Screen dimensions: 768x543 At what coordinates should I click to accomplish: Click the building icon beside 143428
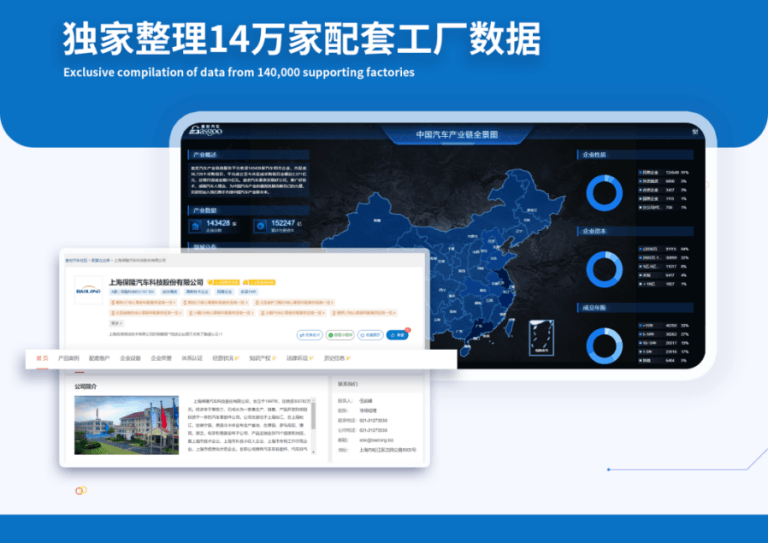tap(196, 226)
